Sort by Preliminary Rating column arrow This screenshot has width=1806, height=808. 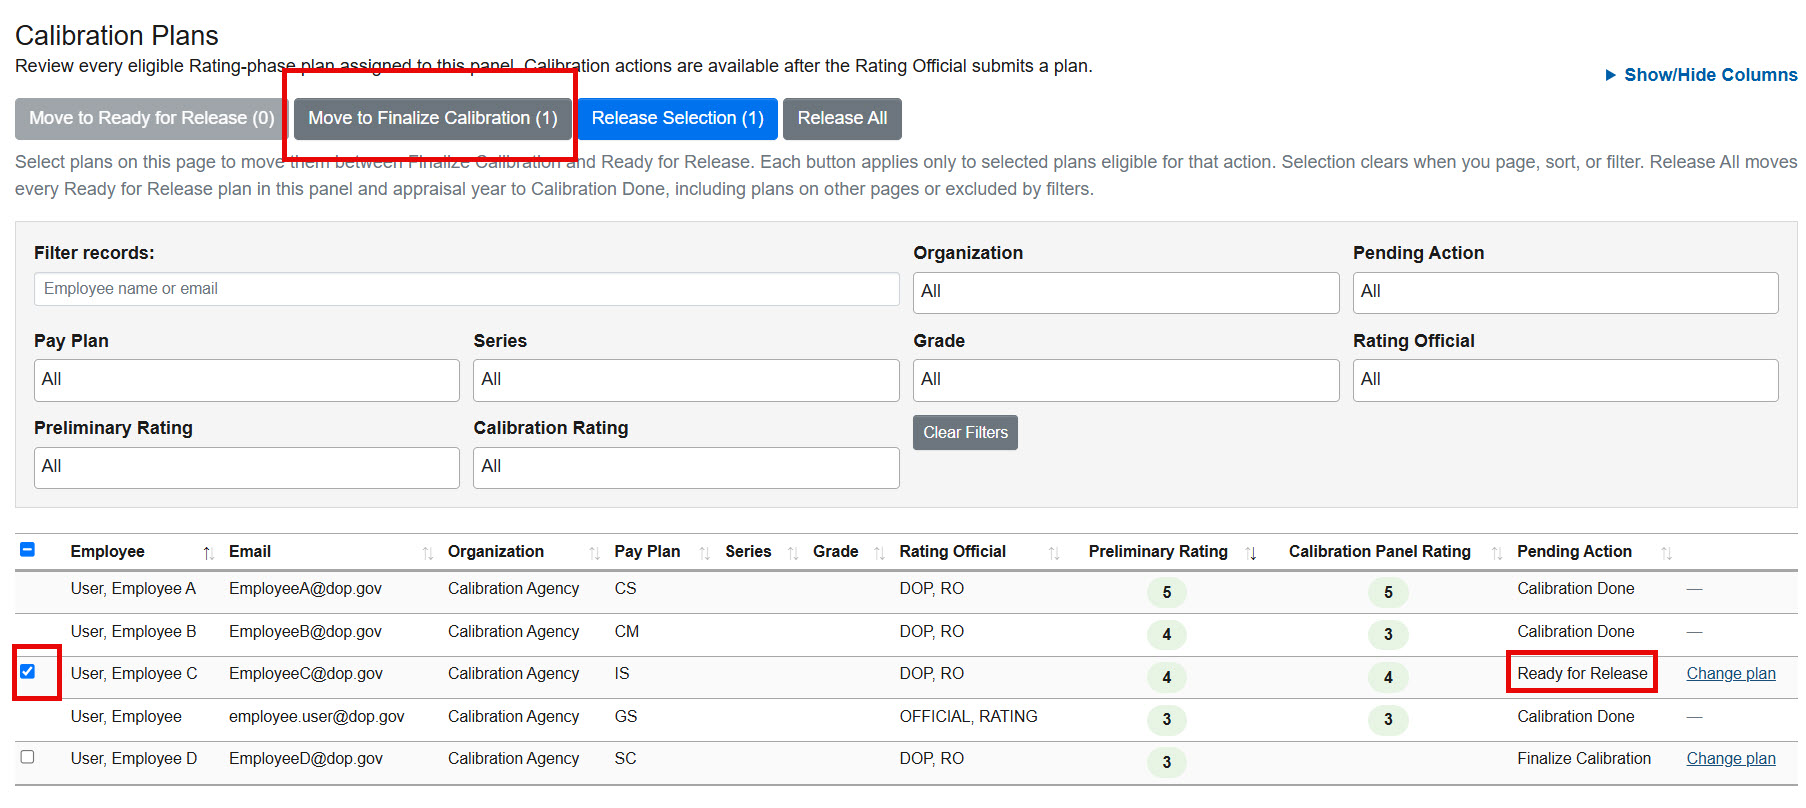coord(1251,553)
